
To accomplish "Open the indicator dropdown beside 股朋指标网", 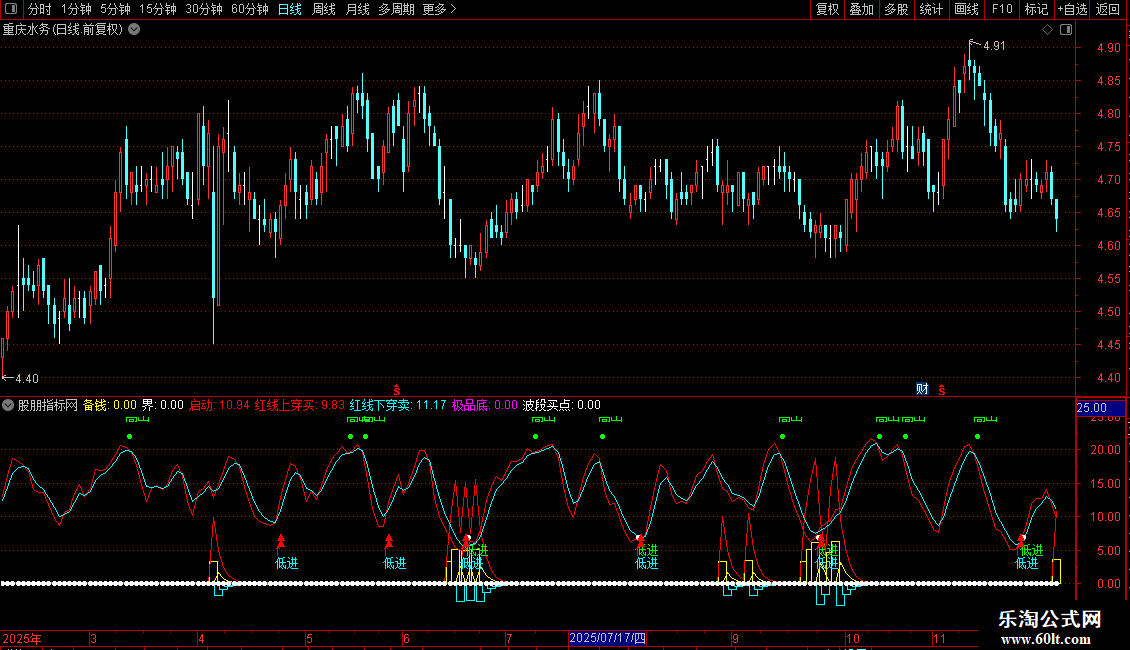I will [x=8, y=406].
